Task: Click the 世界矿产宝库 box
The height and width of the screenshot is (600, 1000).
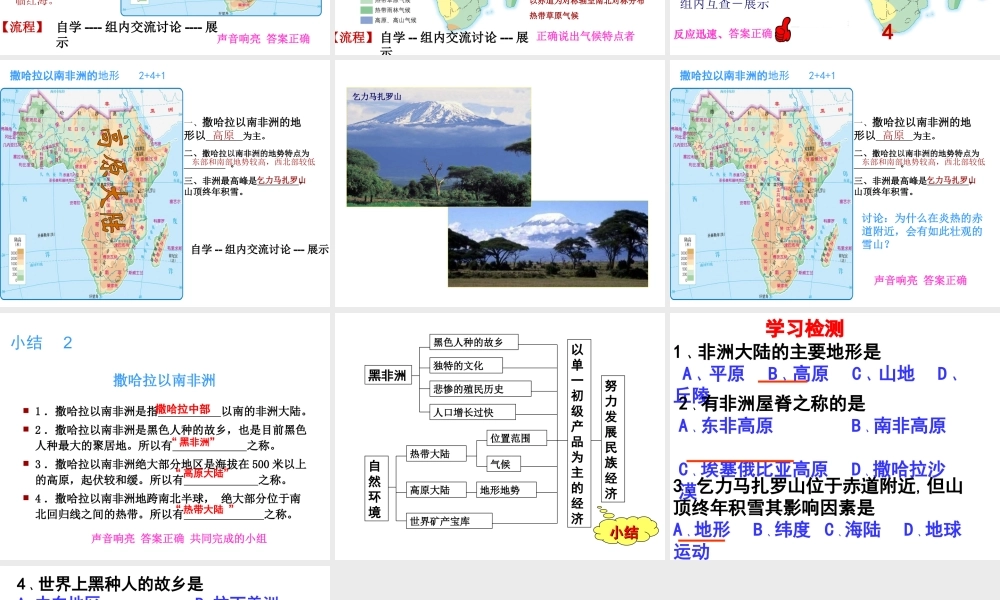Action: click(448, 521)
